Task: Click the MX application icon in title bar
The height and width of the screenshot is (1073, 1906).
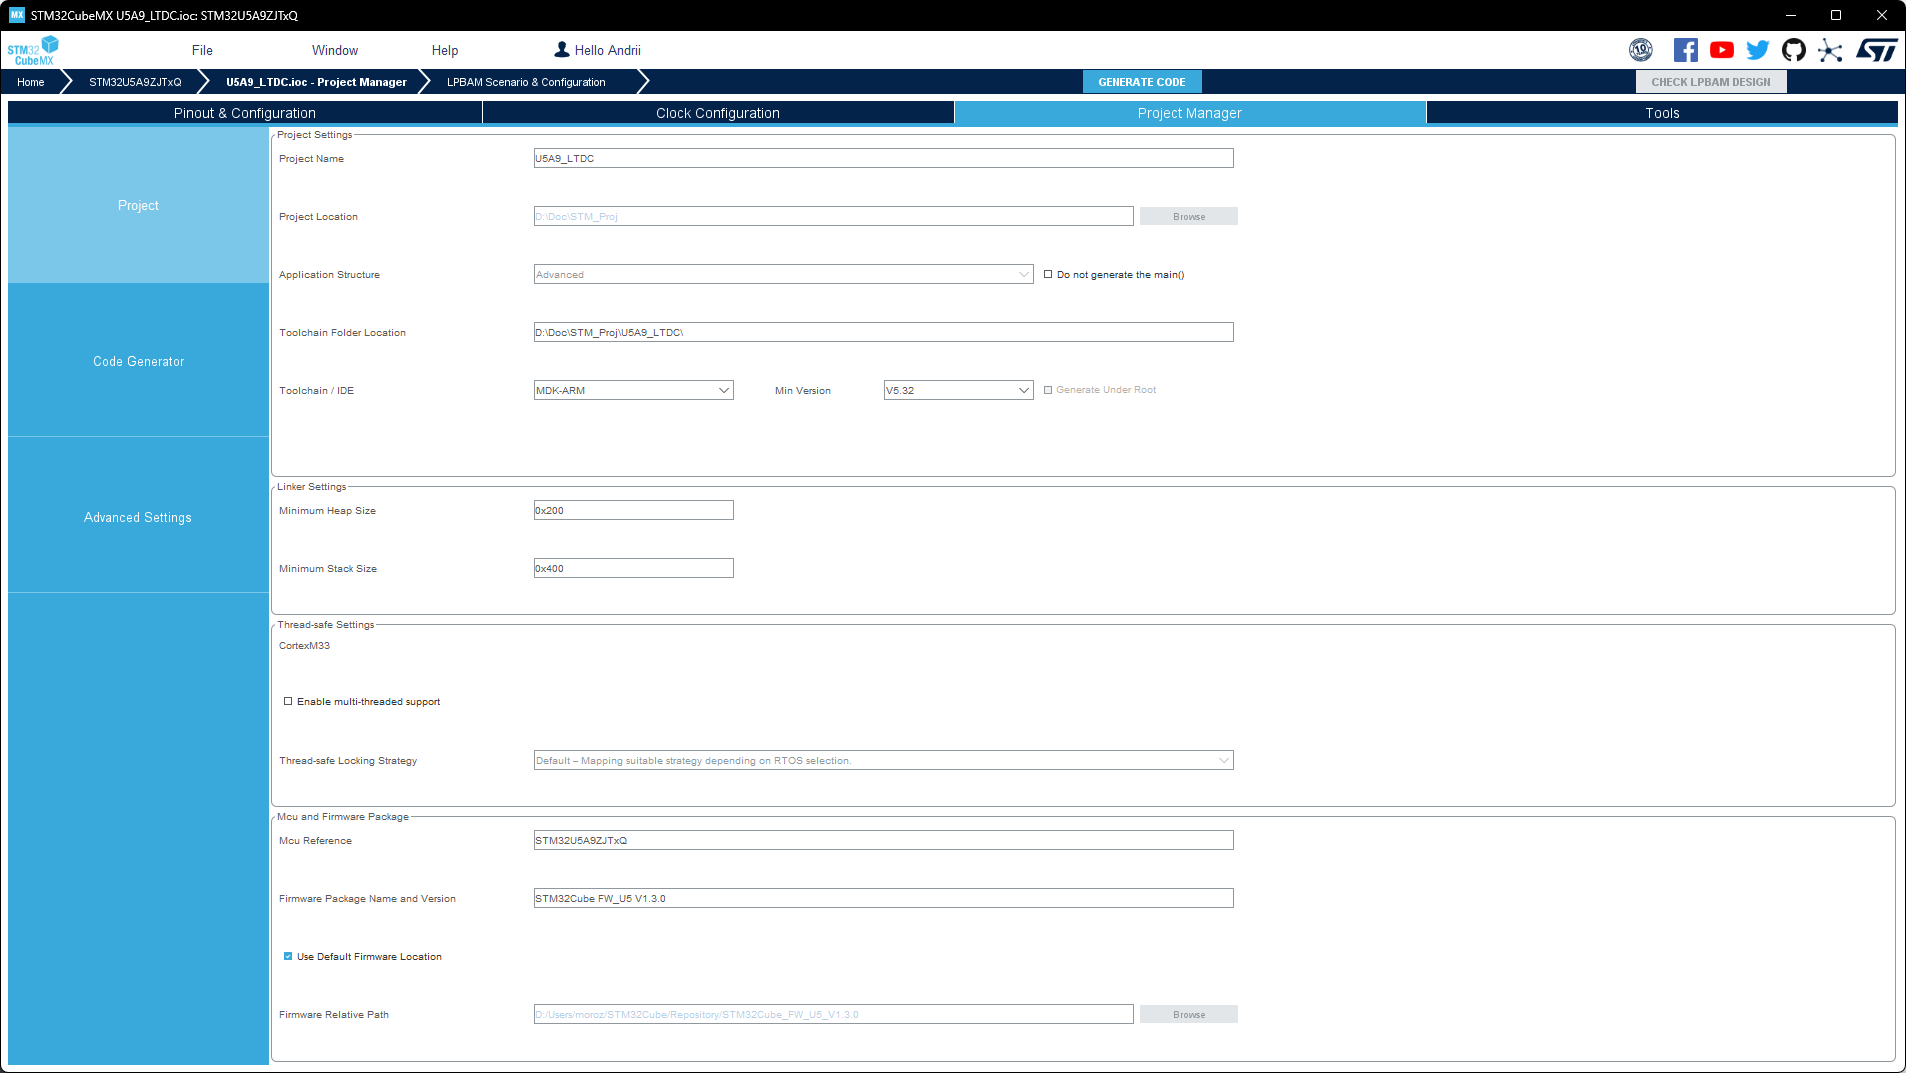Action: point(16,15)
